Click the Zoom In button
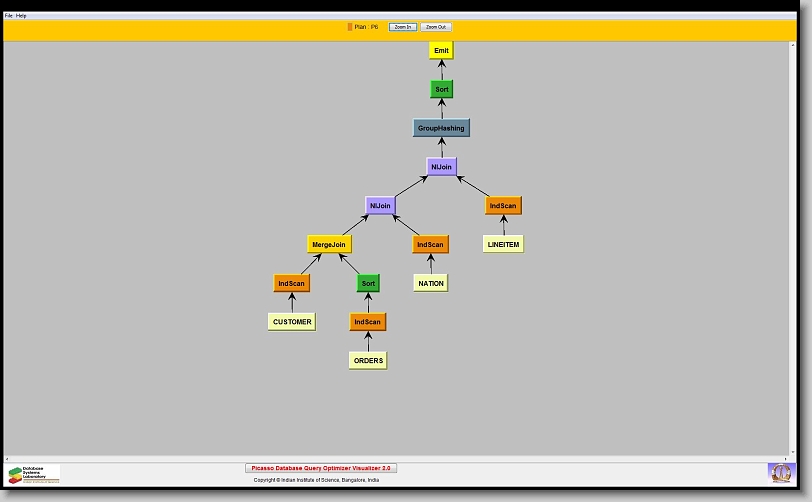Image resolution: width=812 pixels, height=502 pixels. point(403,27)
